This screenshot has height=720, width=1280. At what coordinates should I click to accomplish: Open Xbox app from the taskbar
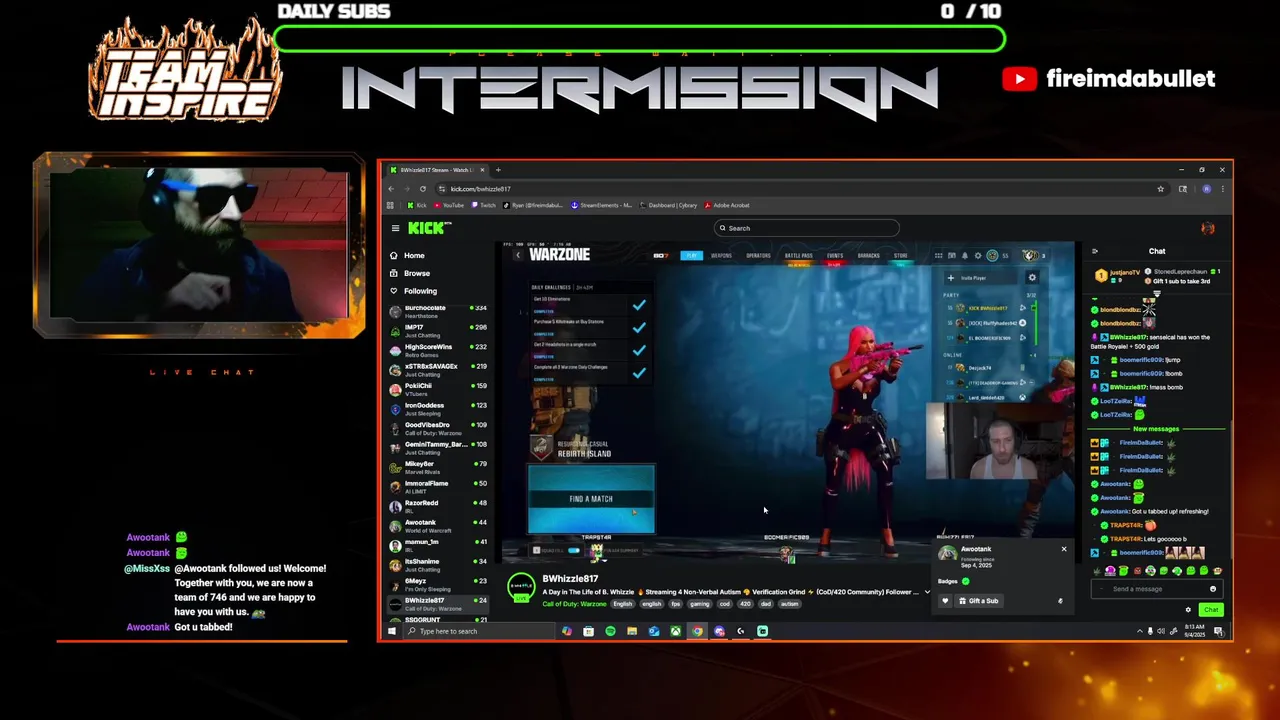tap(676, 631)
